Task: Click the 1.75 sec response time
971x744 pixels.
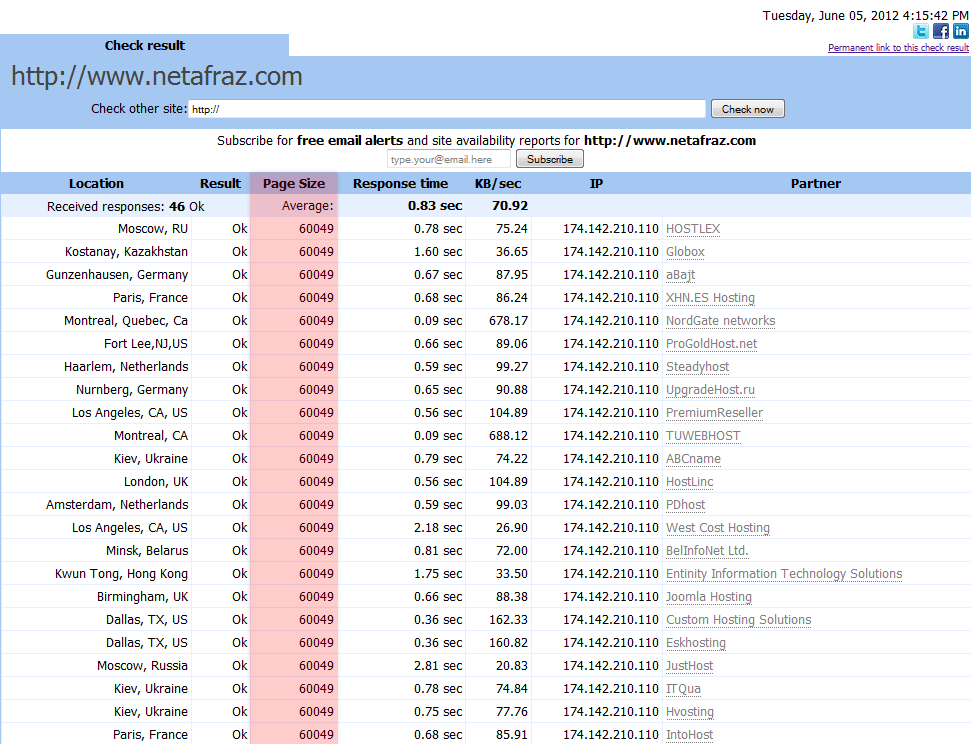Action: (438, 574)
